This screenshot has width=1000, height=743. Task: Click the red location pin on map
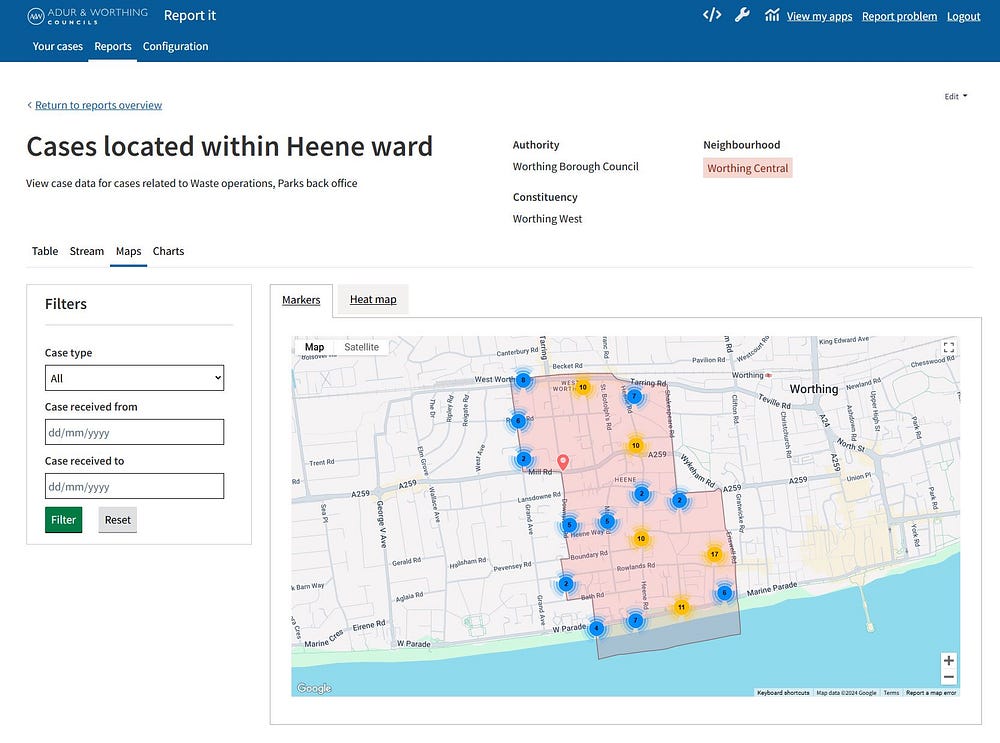point(563,461)
